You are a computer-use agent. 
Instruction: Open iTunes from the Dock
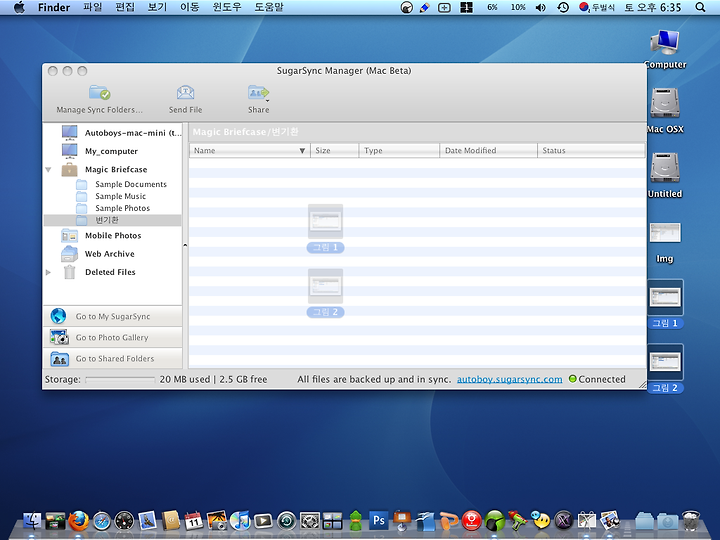(240, 521)
